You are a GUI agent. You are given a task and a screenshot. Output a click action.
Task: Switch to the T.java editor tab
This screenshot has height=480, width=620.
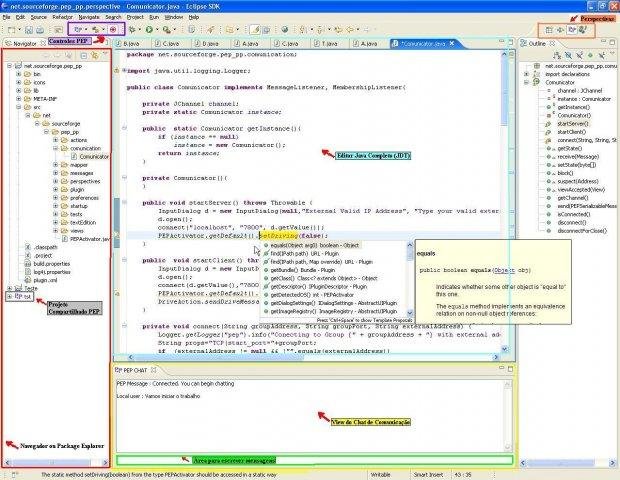coord(327,43)
